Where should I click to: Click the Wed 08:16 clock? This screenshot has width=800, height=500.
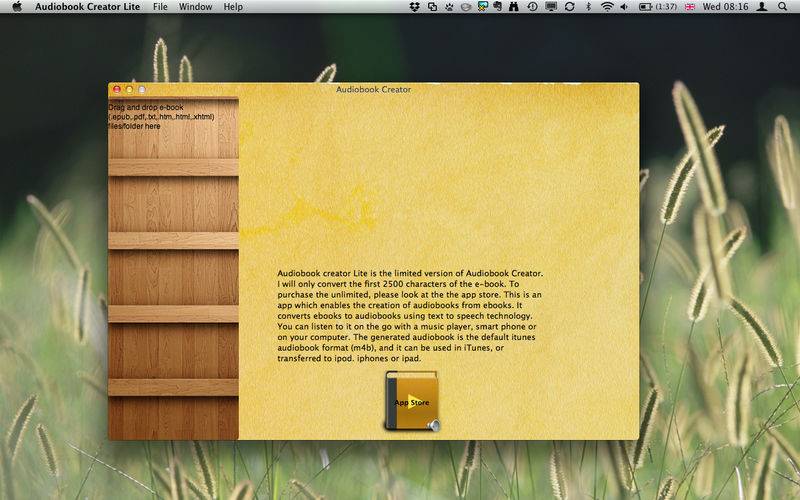click(x=726, y=7)
